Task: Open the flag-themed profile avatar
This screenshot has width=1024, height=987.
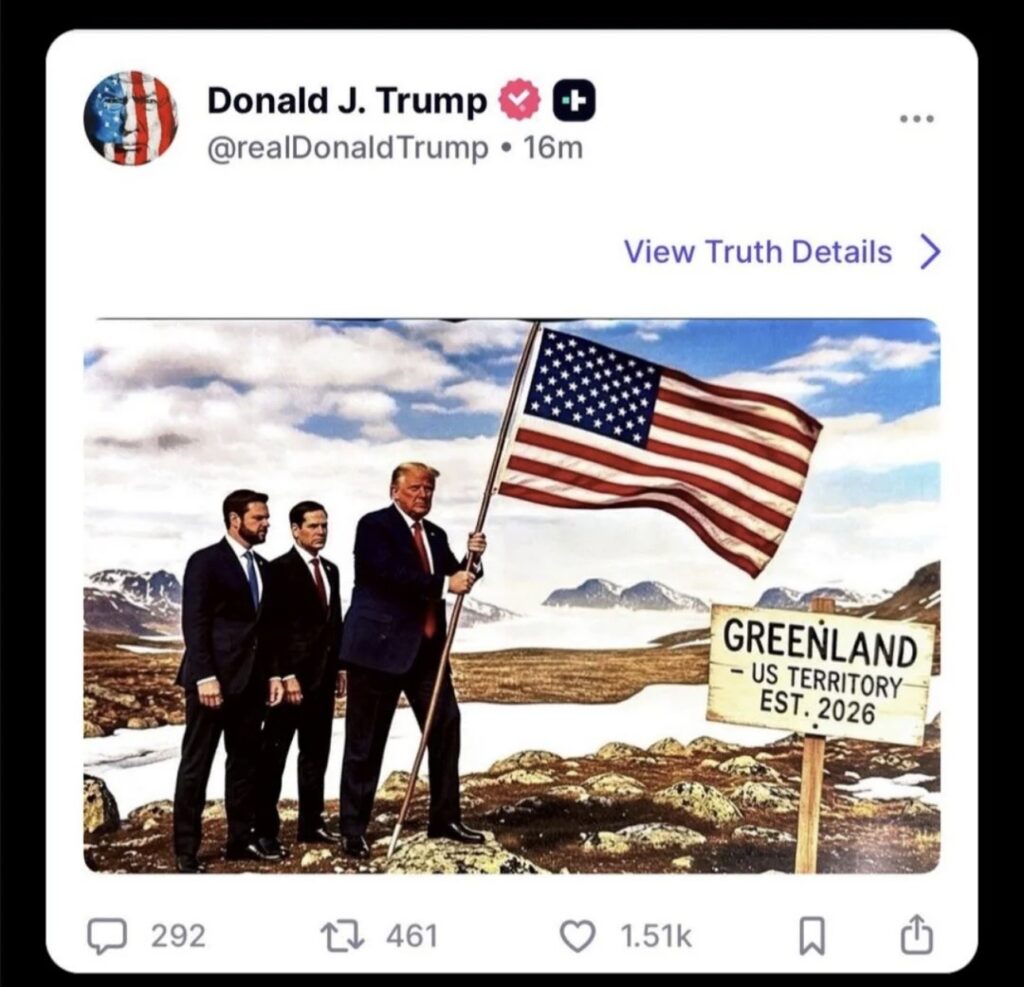Action: pyautogui.click(x=131, y=118)
